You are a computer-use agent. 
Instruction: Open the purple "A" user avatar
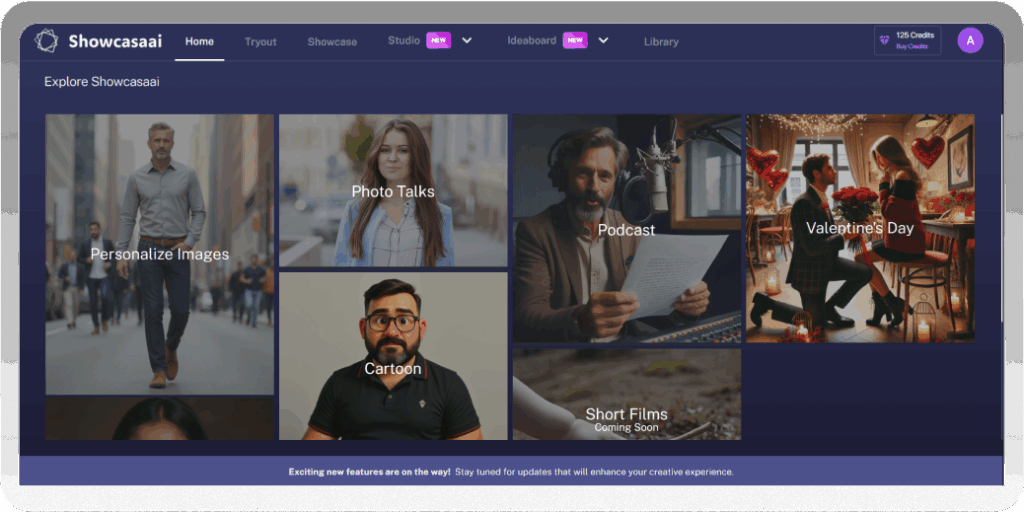tap(969, 40)
